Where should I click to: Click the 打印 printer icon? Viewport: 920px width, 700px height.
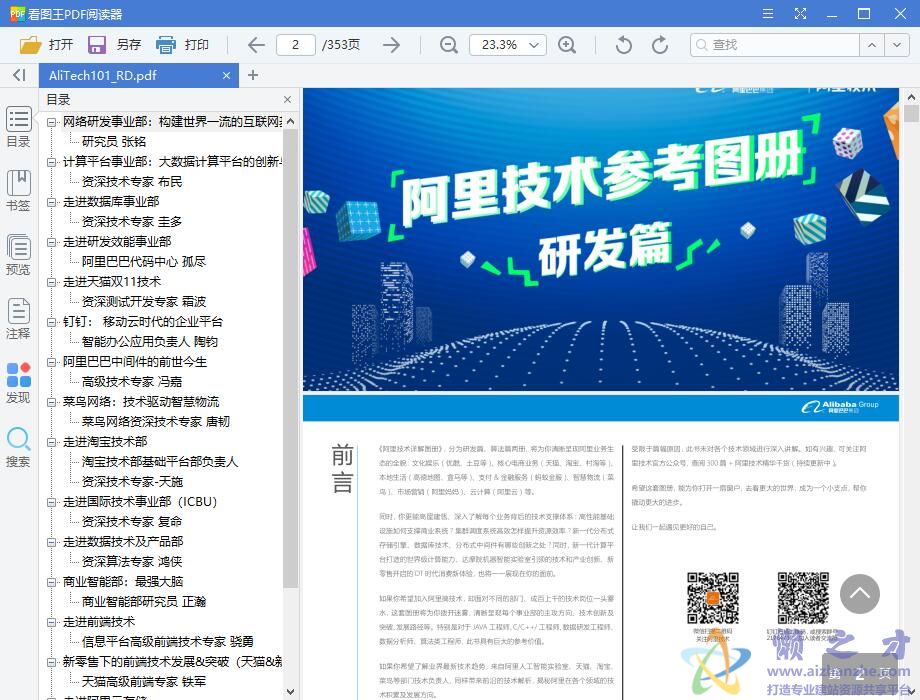click(166, 45)
